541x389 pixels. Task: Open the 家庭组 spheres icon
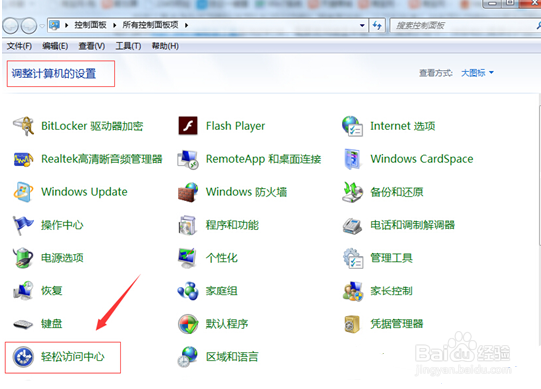188,291
